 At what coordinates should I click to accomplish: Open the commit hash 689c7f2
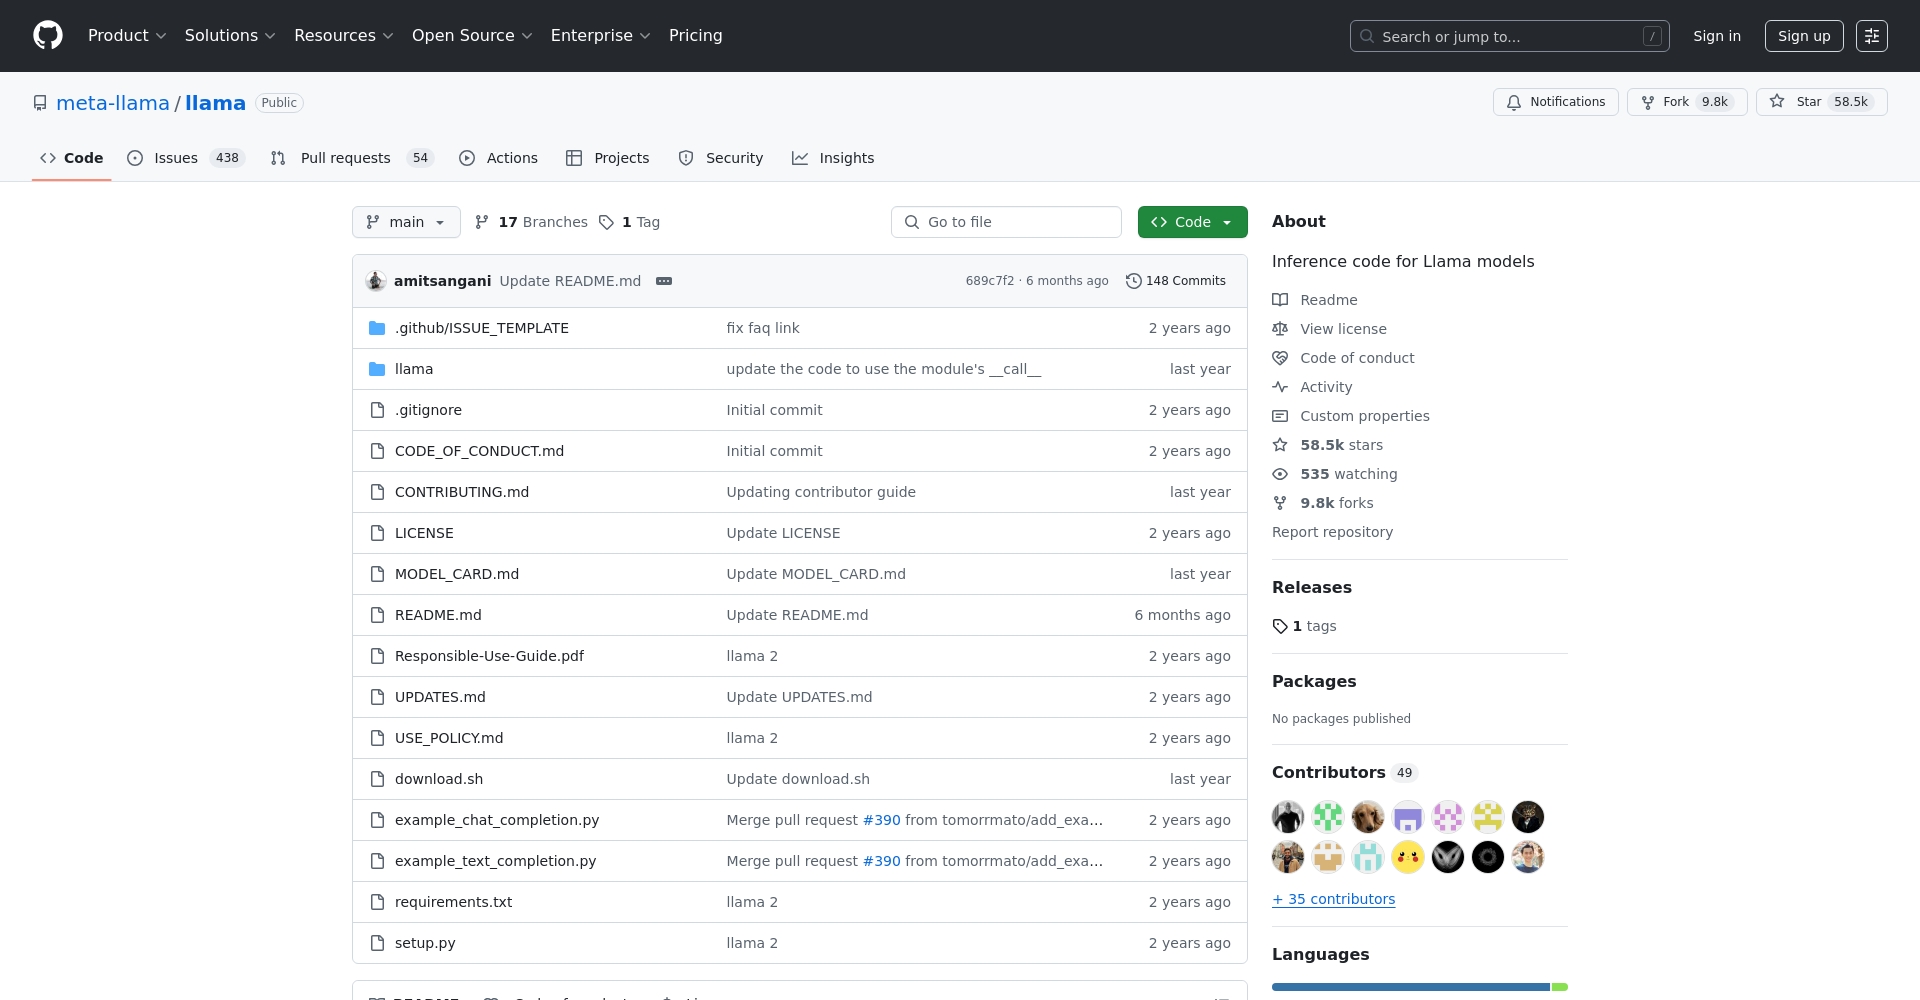pos(989,281)
